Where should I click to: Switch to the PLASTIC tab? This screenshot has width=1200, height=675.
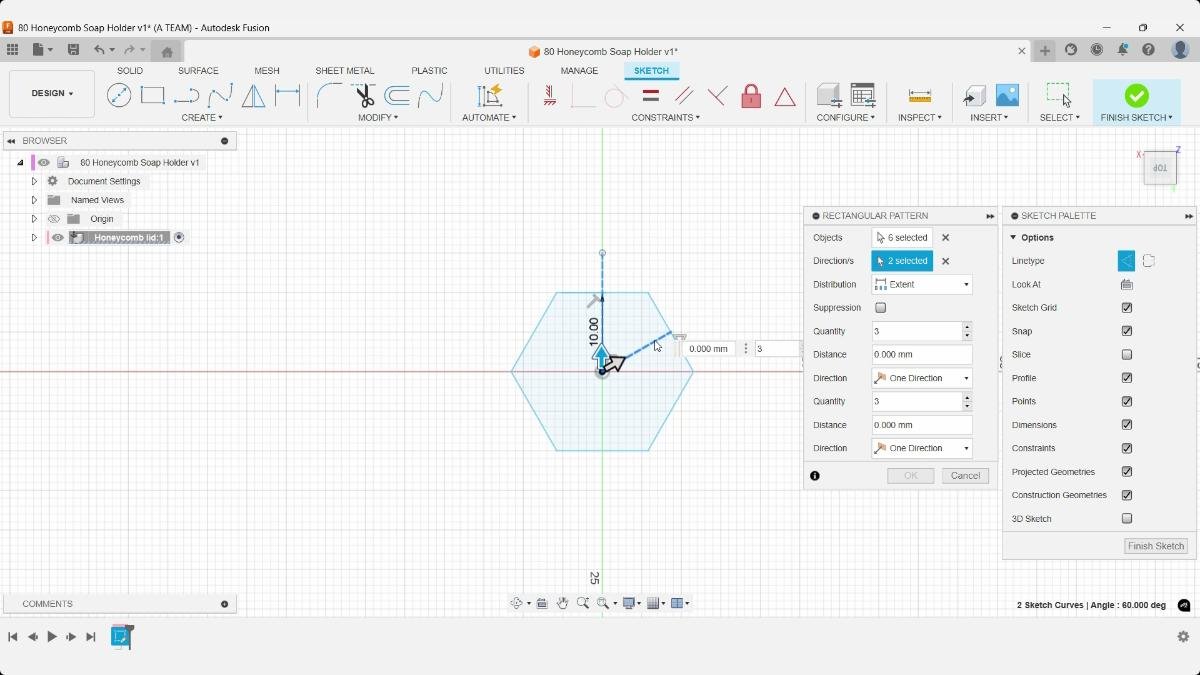(429, 71)
